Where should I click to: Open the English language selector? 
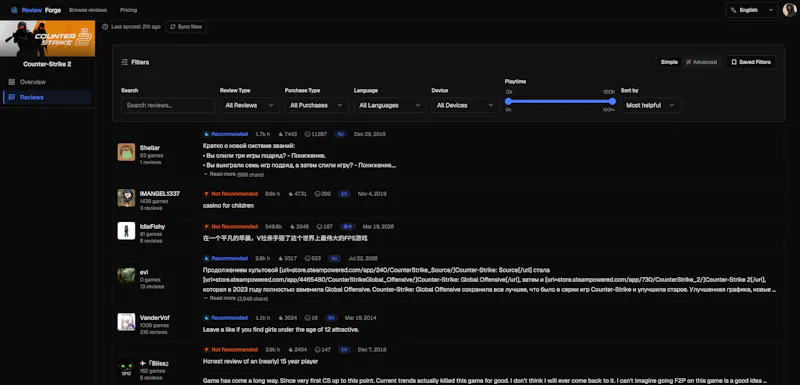pos(752,10)
